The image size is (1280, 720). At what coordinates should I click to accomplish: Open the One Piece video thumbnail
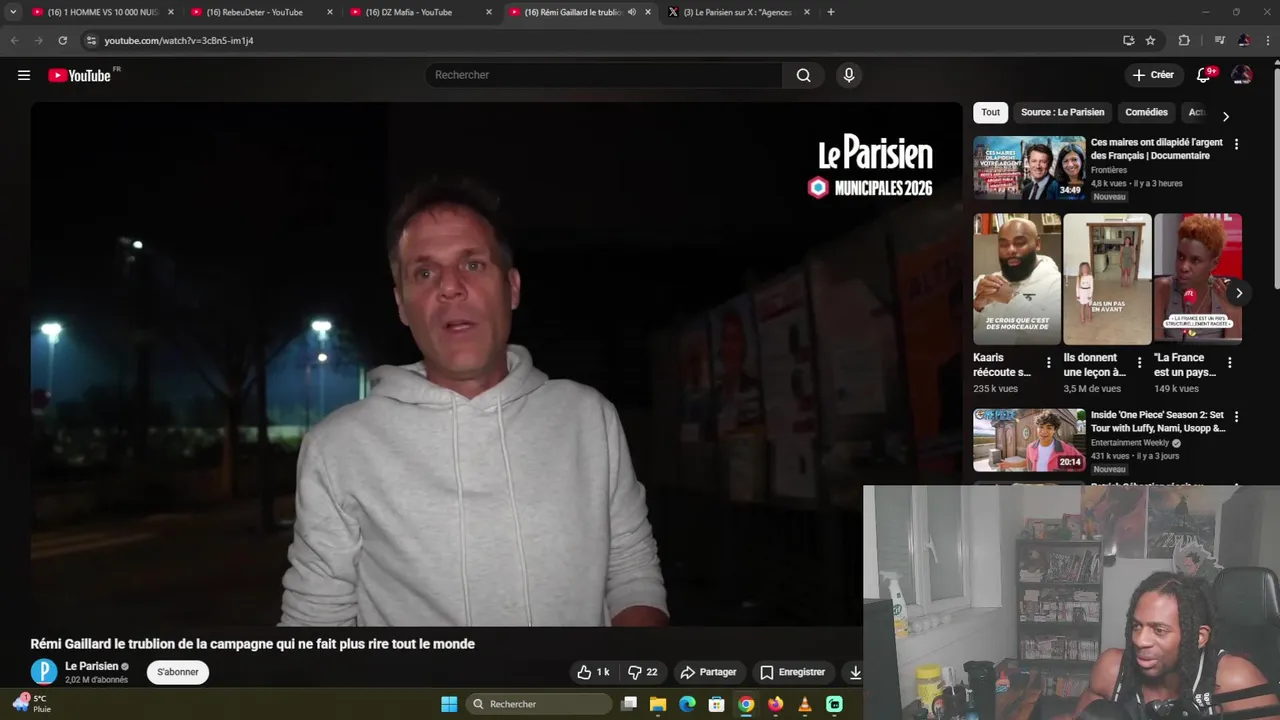1029,440
